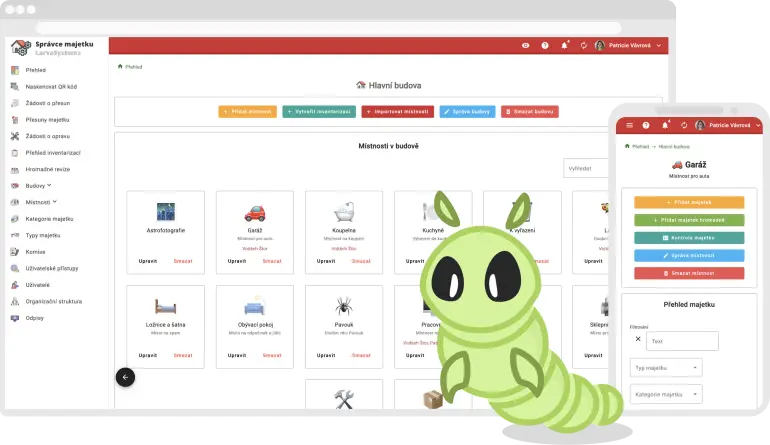Click the refresh icon in the mobile header
This screenshot has width=770, height=445.
pos(683,125)
